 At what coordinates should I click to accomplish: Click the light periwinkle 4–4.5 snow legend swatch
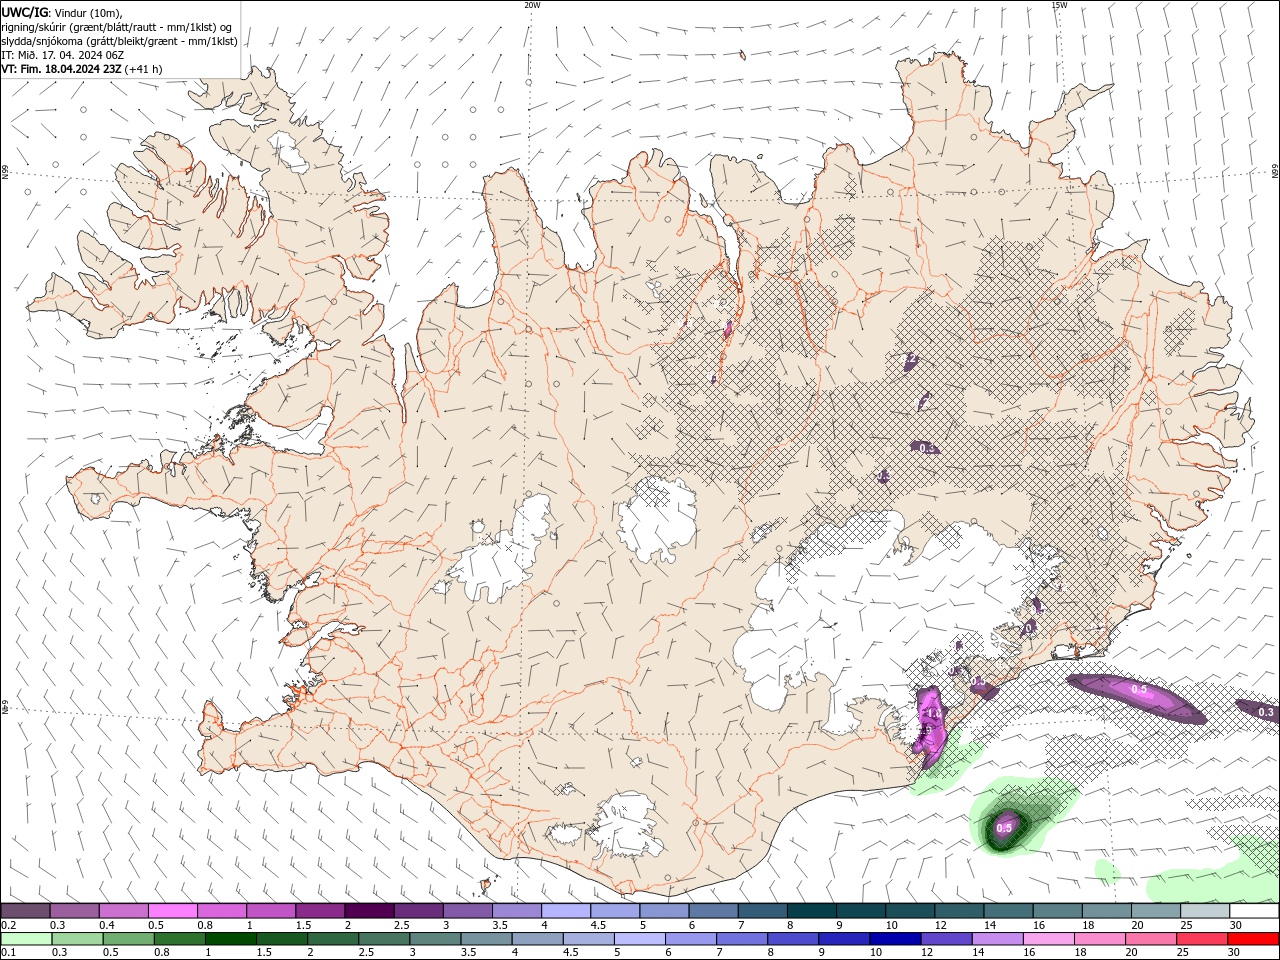point(566,911)
